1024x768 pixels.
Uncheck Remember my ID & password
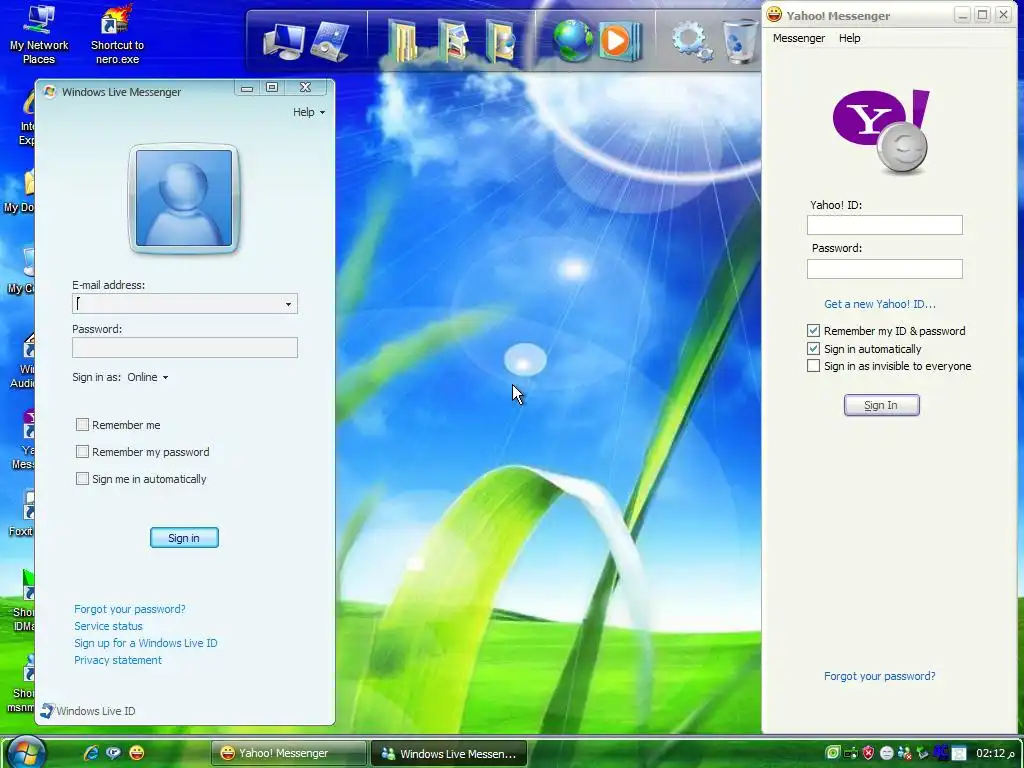[813, 330]
